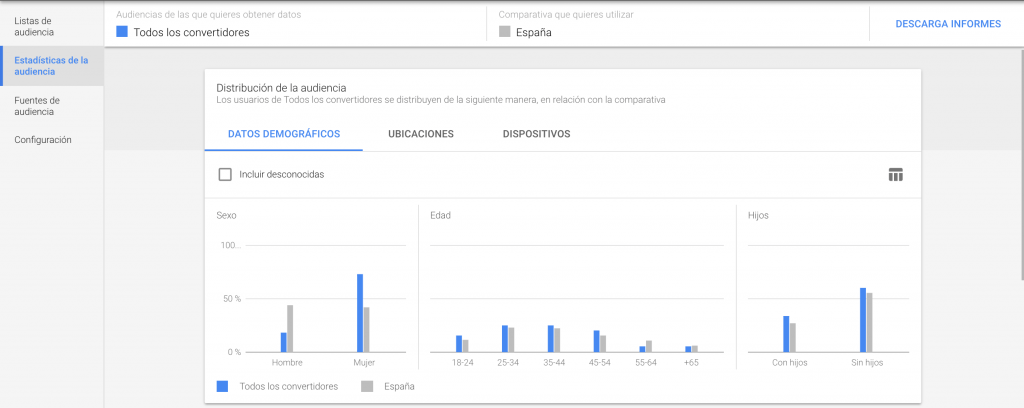Click the 'Mujer' axis label
The width and height of the screenshot is (1024, 408).
pyautogui.click(x=364, y=362)
